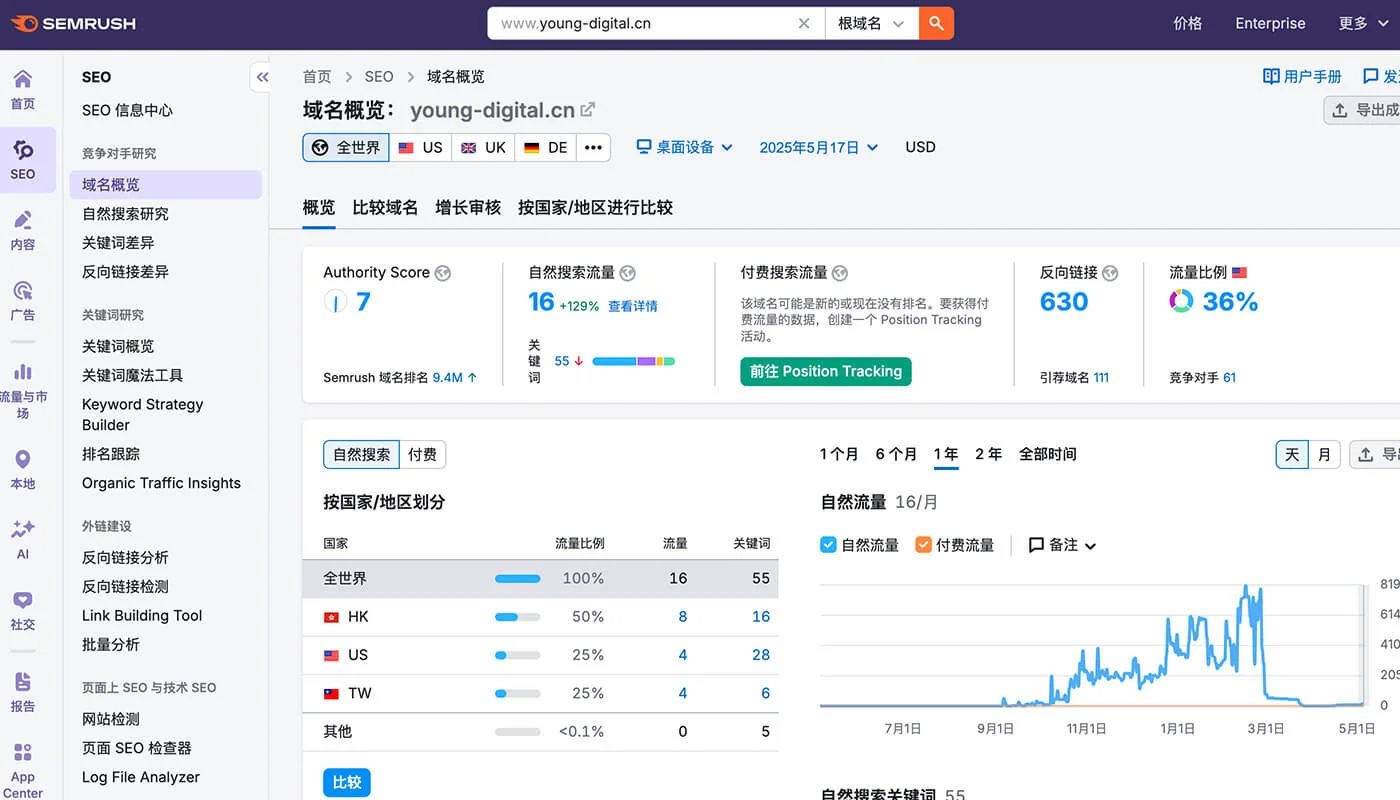
Task: Toggle off the 自然流量 checkbox
Action: tap(828, 545)
